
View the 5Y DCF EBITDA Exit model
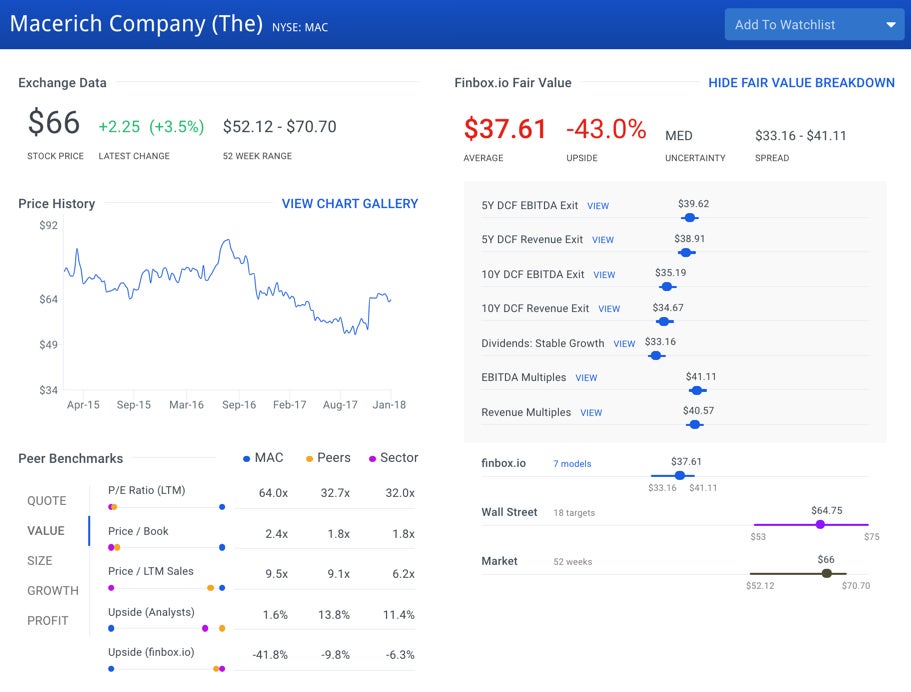coord(598,206)
